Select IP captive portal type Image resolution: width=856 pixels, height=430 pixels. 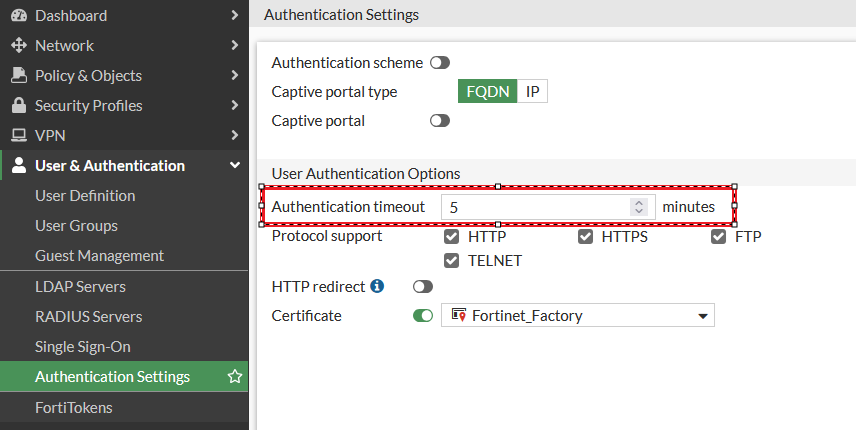pos(533,92)
